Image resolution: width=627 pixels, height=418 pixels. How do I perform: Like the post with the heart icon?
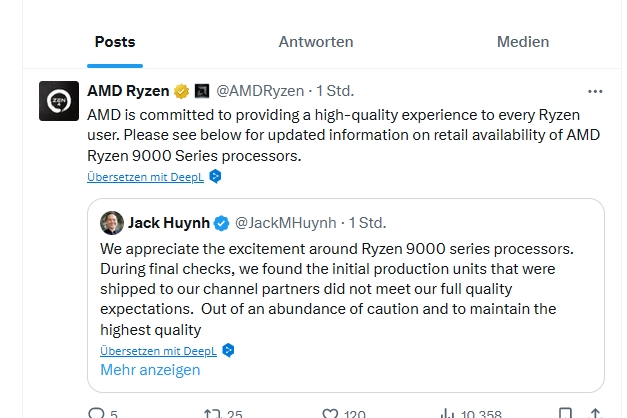coord(330,413)
